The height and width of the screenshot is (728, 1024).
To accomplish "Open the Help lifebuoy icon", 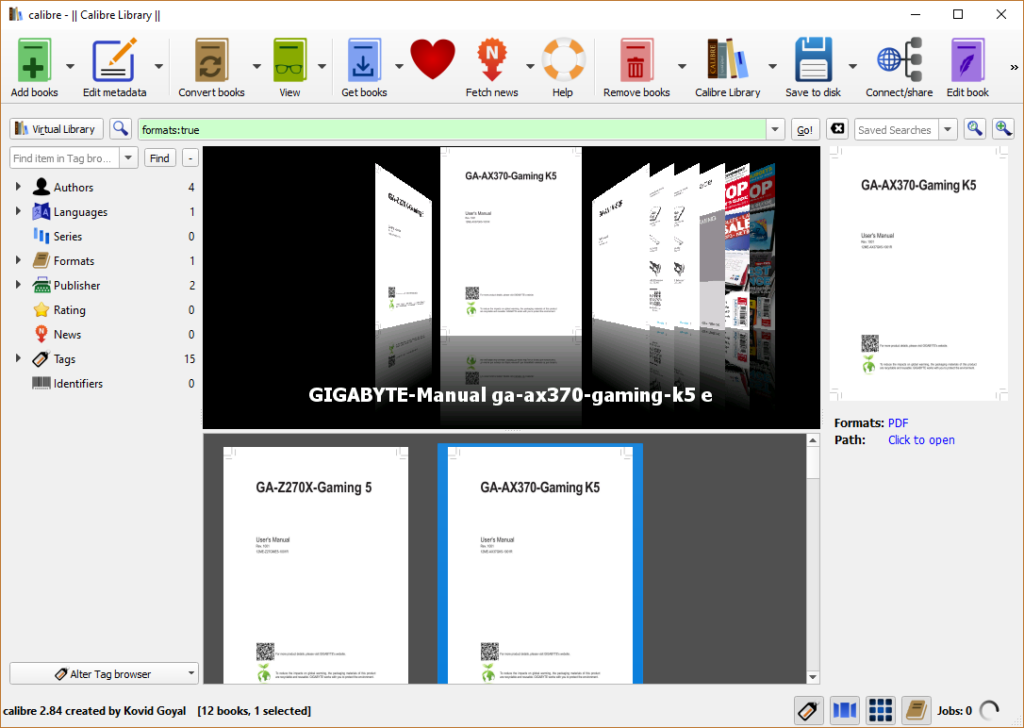I will (x=563, y=60).
